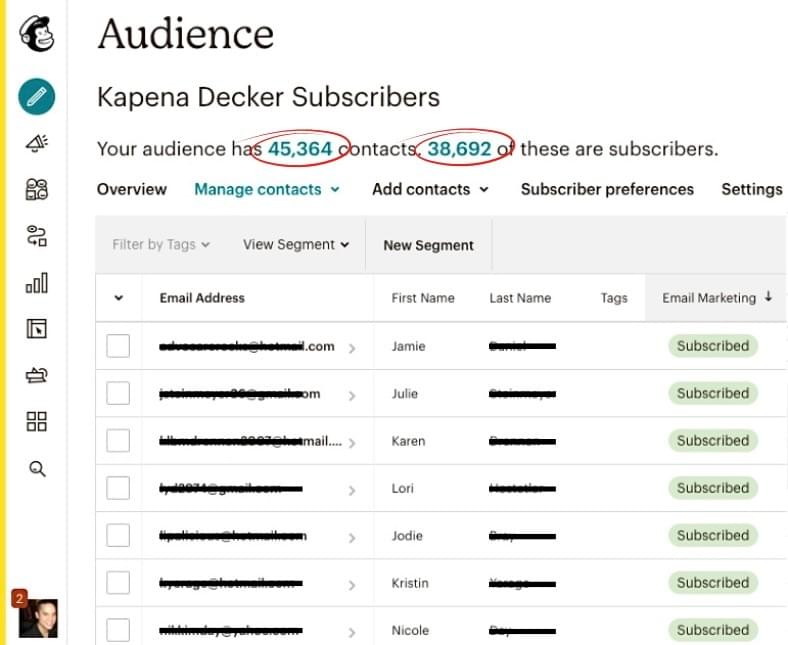Switch to the Overview tab
788x645 pixels.
click(x=131, y=189)
